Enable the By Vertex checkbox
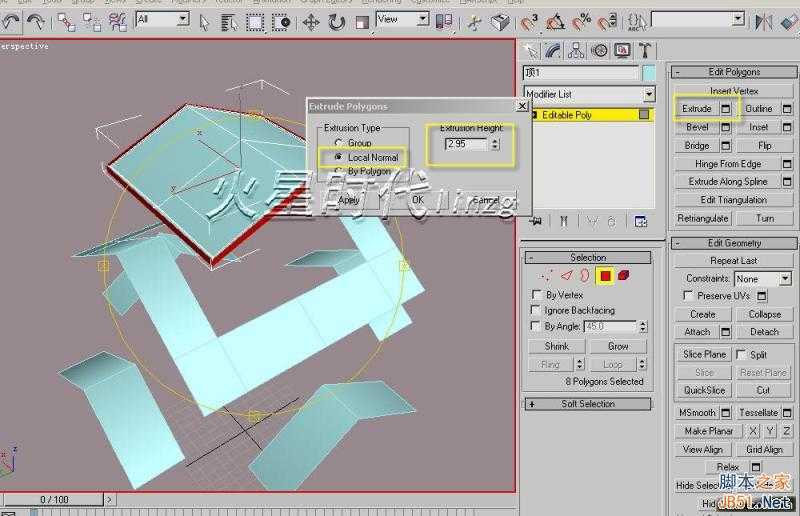 pos(536,294)
